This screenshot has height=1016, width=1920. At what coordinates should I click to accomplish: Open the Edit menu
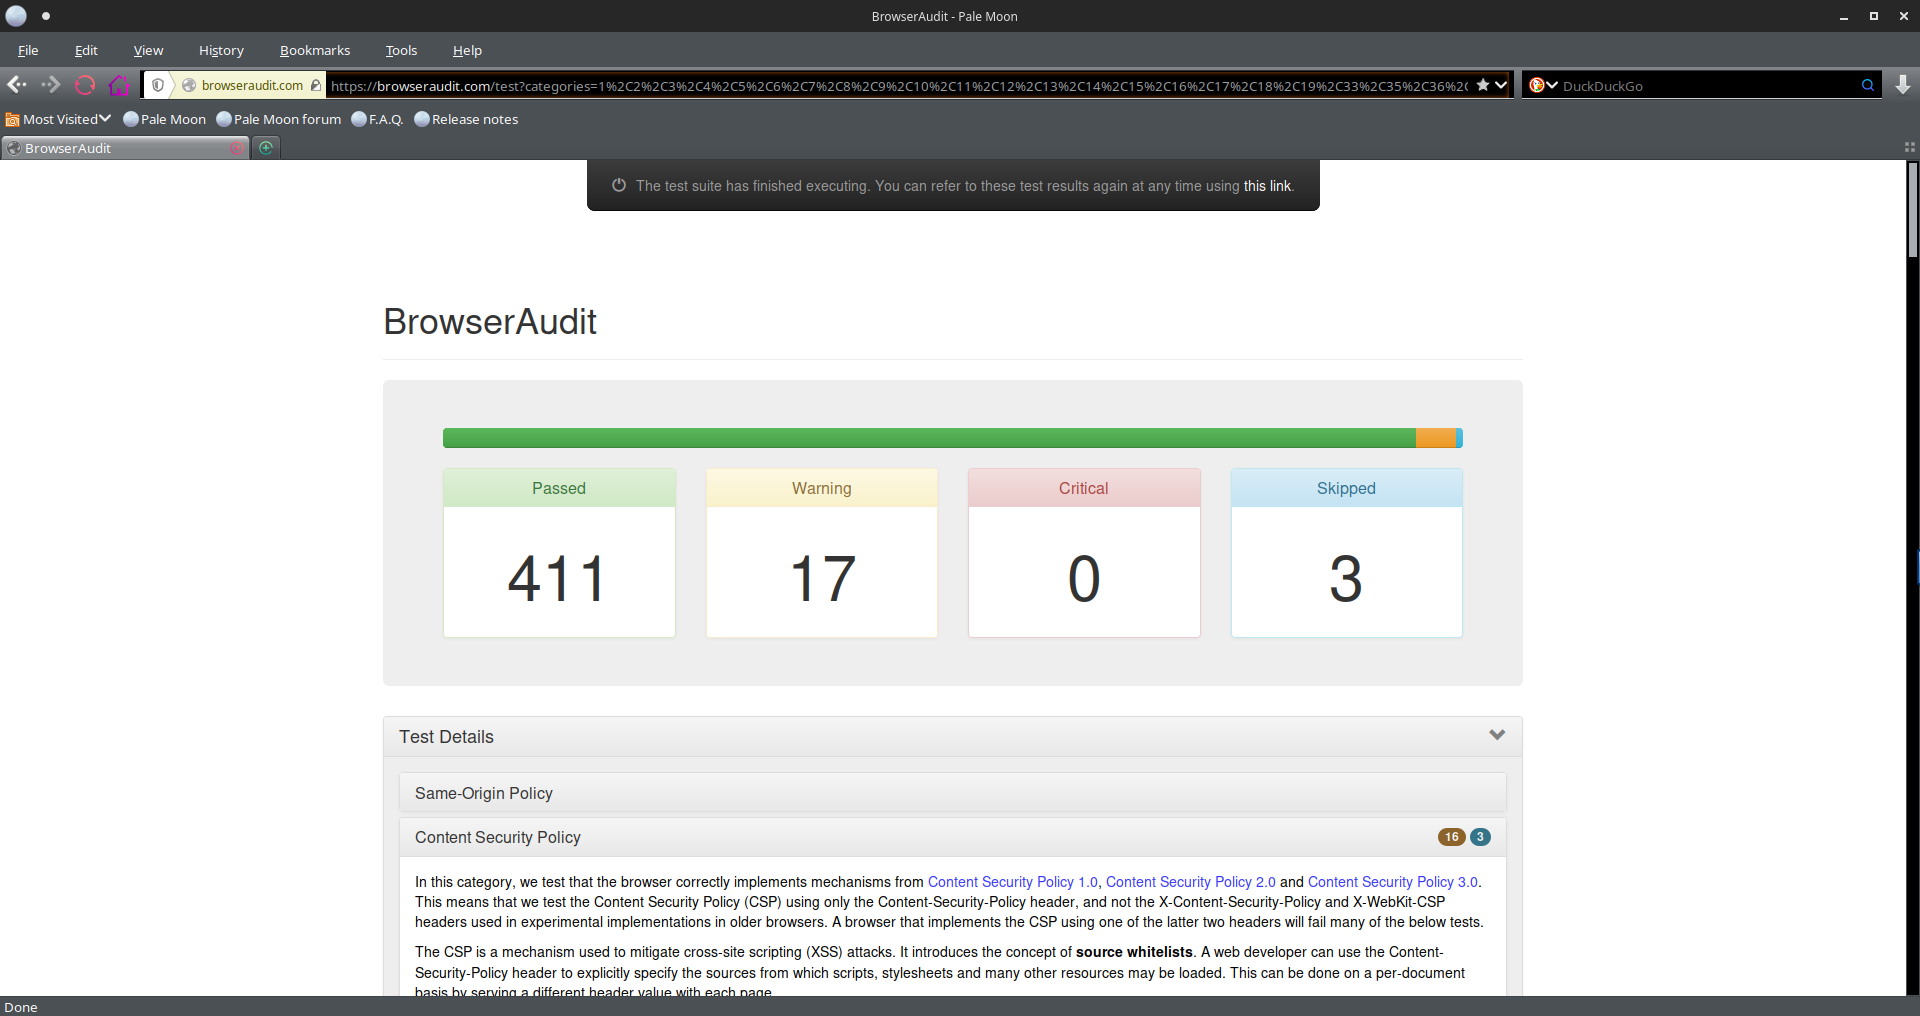point(86,50)
